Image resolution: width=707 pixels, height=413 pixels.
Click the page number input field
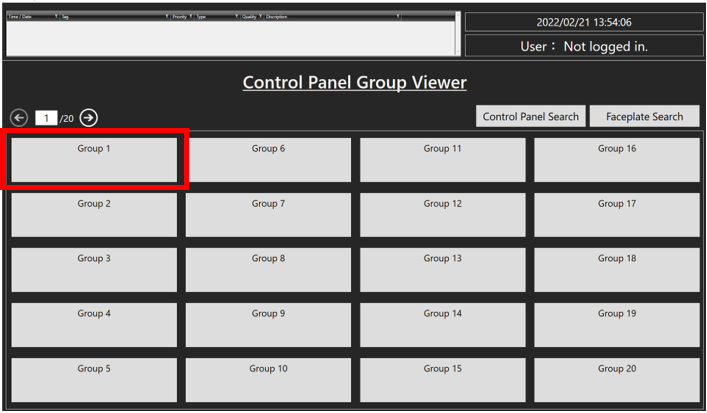[x=47, y=118]
